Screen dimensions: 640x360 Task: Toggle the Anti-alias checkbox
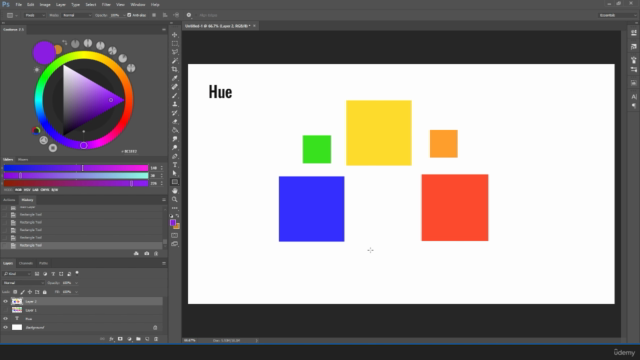[129, 15]
